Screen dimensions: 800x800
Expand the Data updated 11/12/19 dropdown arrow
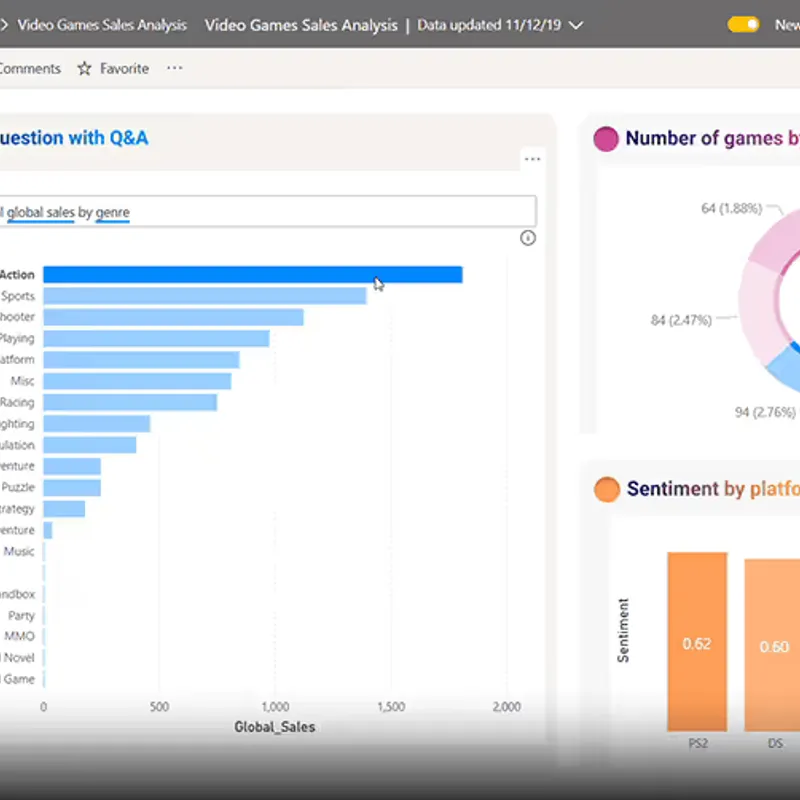[x=576, y=25]
